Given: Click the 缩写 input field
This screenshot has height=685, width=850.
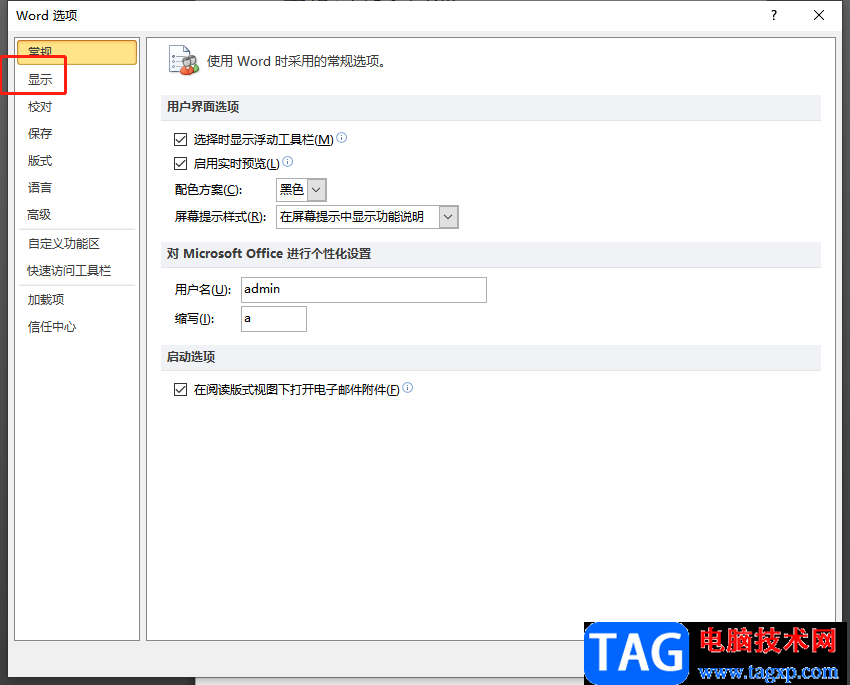Looking at the screenshot, I should coord(274,319).
